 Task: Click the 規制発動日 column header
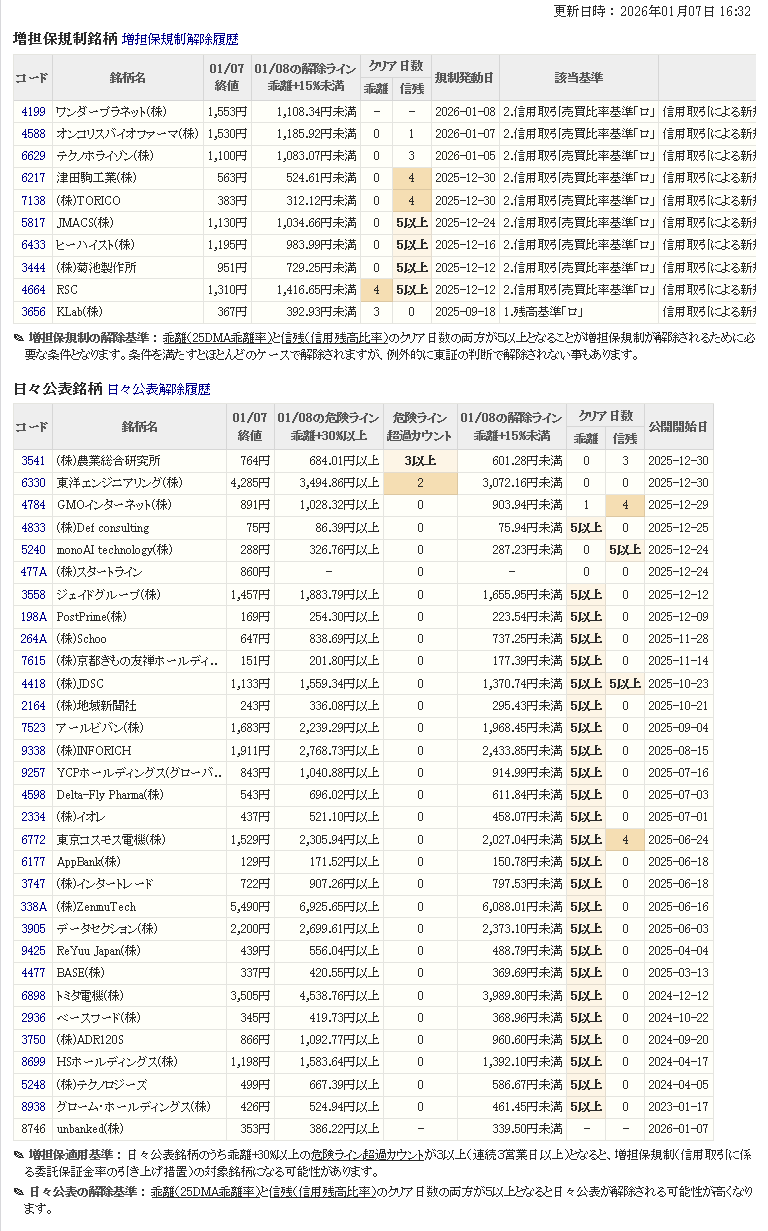[465, 77]
